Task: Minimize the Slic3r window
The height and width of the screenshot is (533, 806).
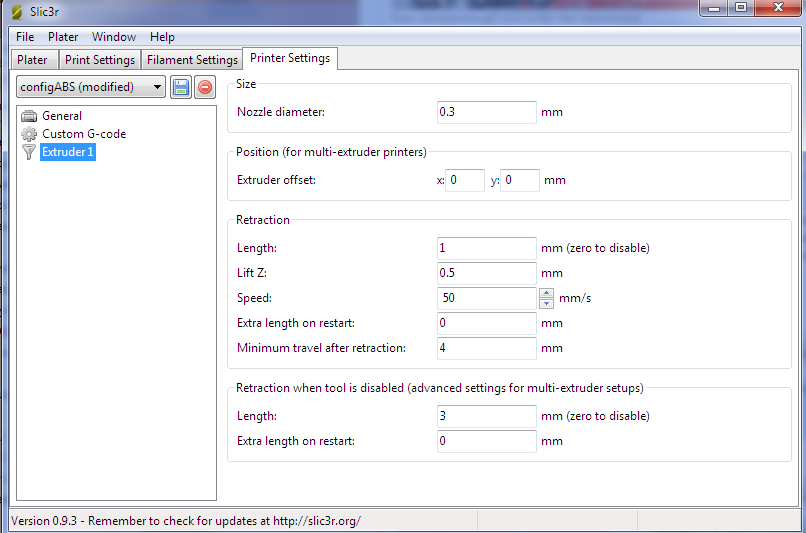Action: click(714, 8)
